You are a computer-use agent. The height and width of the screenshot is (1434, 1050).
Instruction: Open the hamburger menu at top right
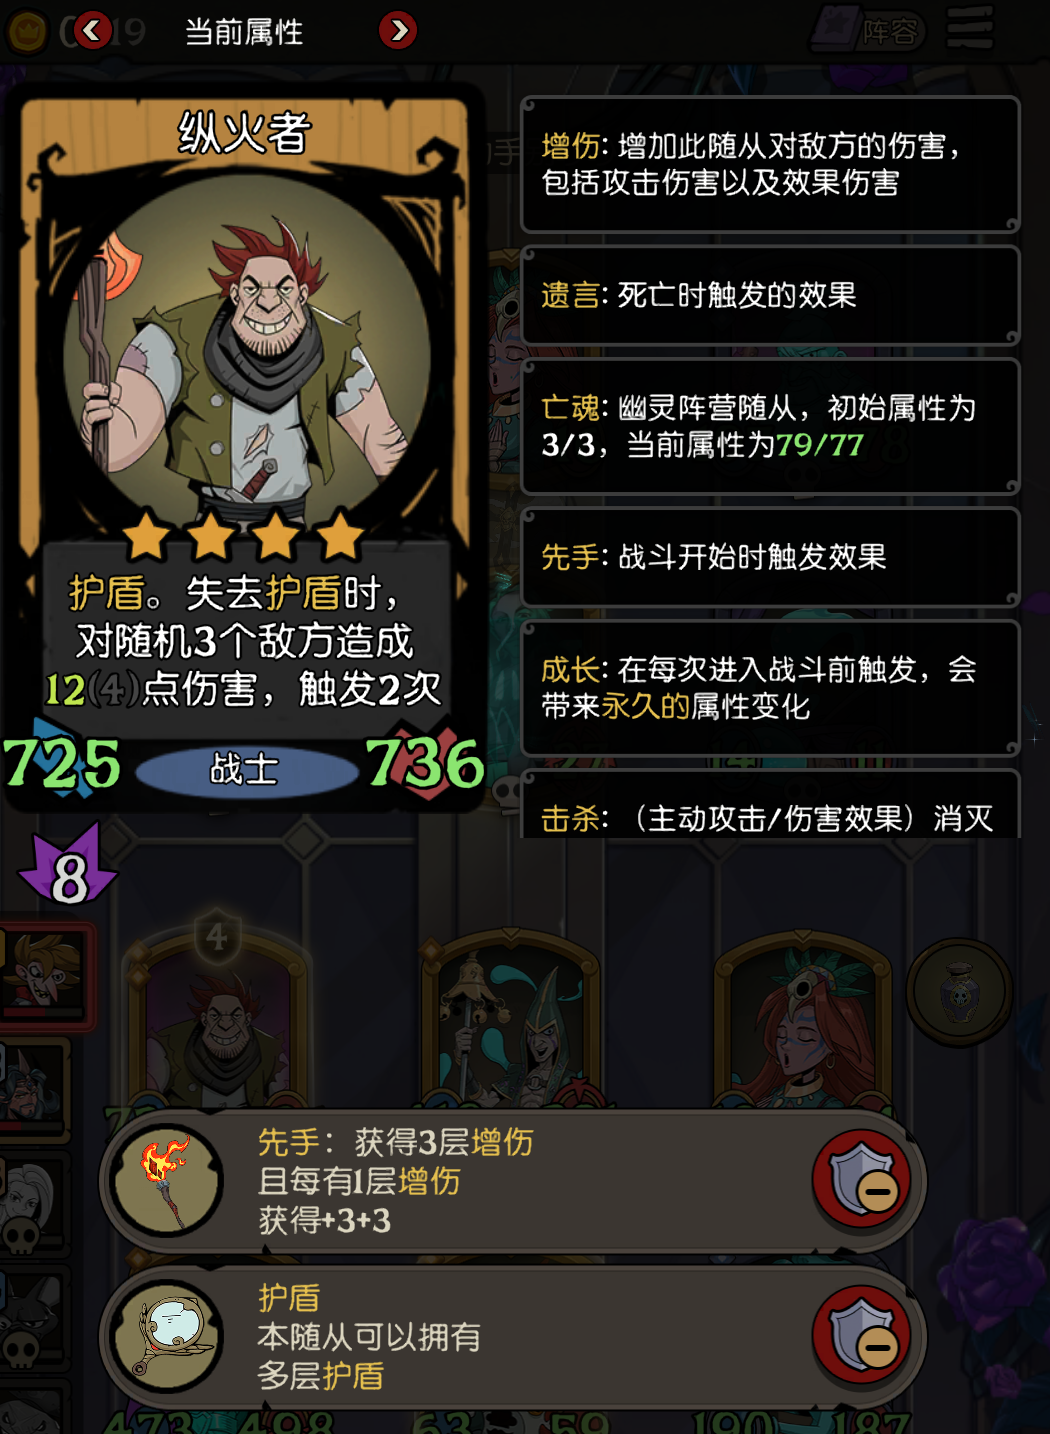[x=970, y=28]
